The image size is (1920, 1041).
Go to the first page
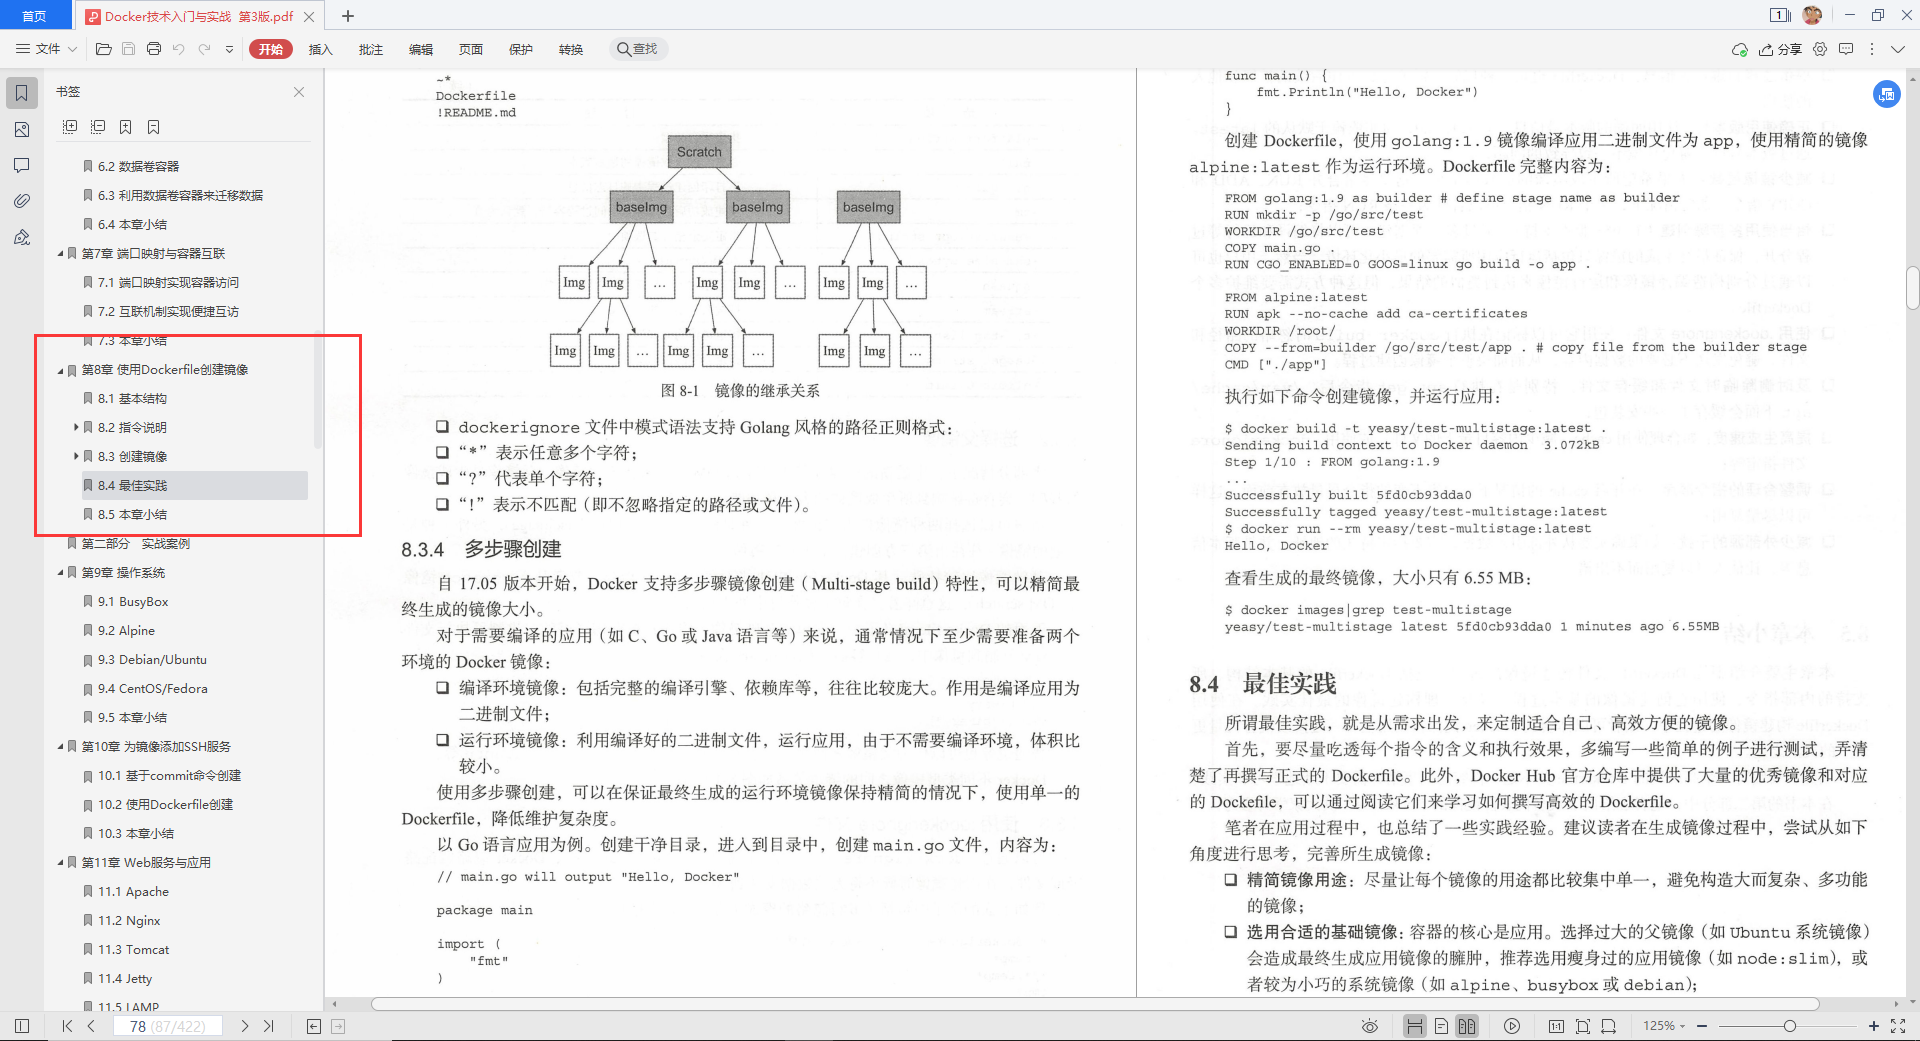pos(67,1026)
